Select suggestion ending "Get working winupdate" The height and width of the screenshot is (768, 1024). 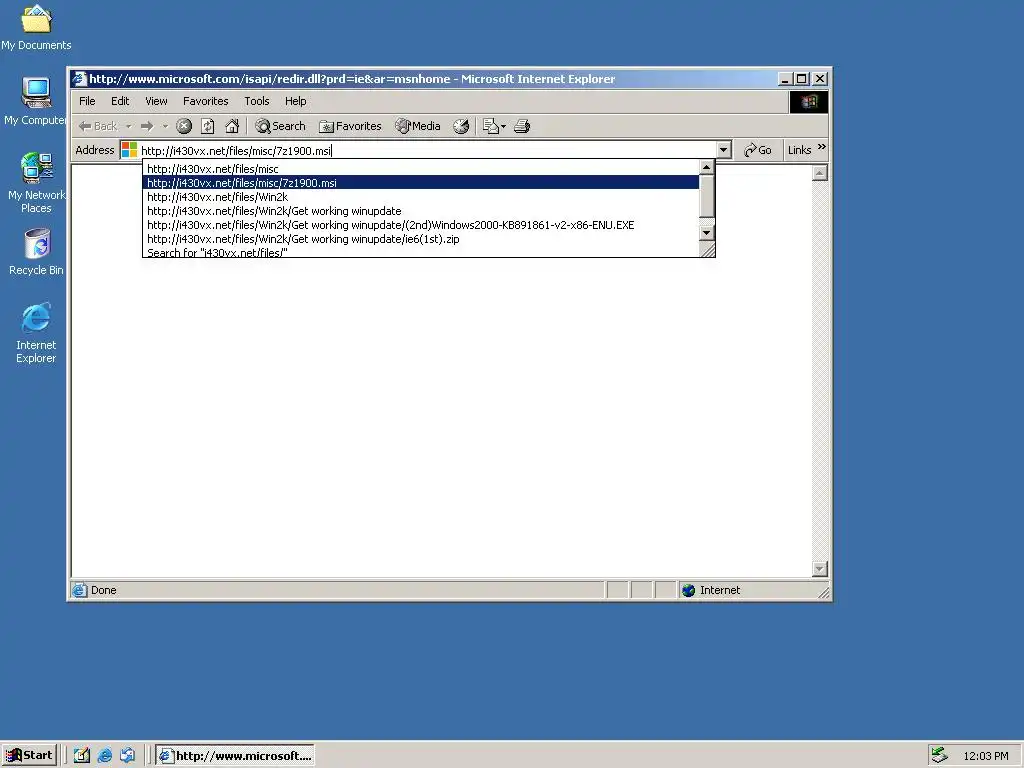[421, 211]
